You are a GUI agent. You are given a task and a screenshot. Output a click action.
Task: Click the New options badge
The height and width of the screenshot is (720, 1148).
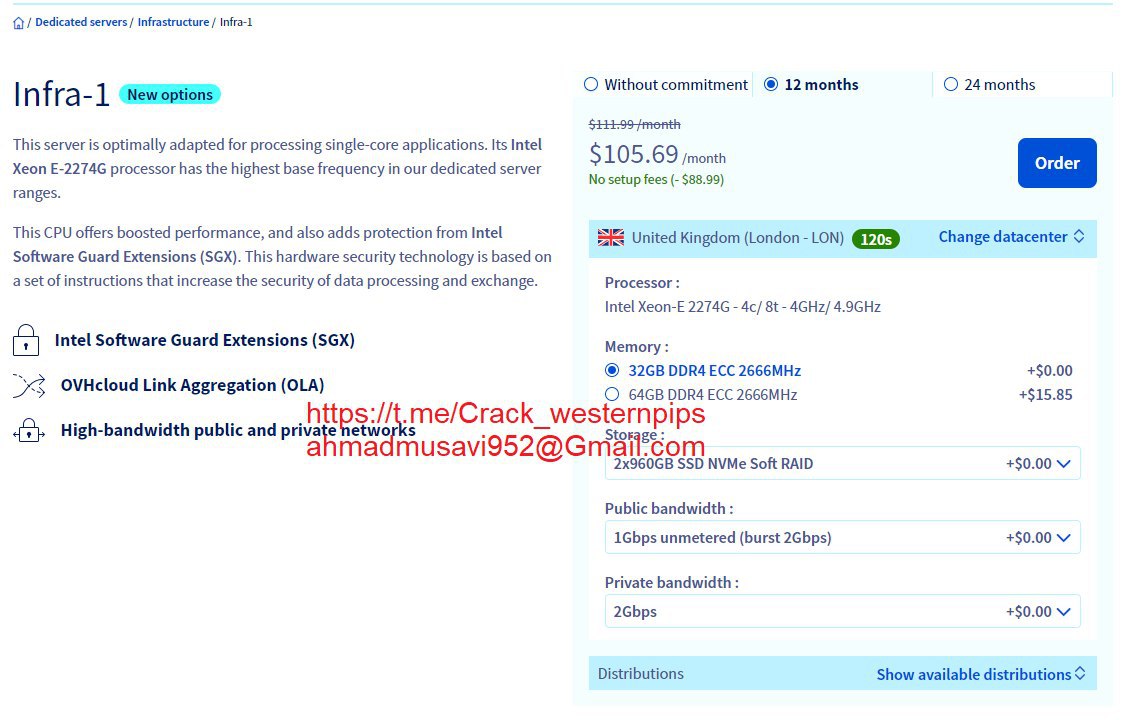(x=170, y=94)
